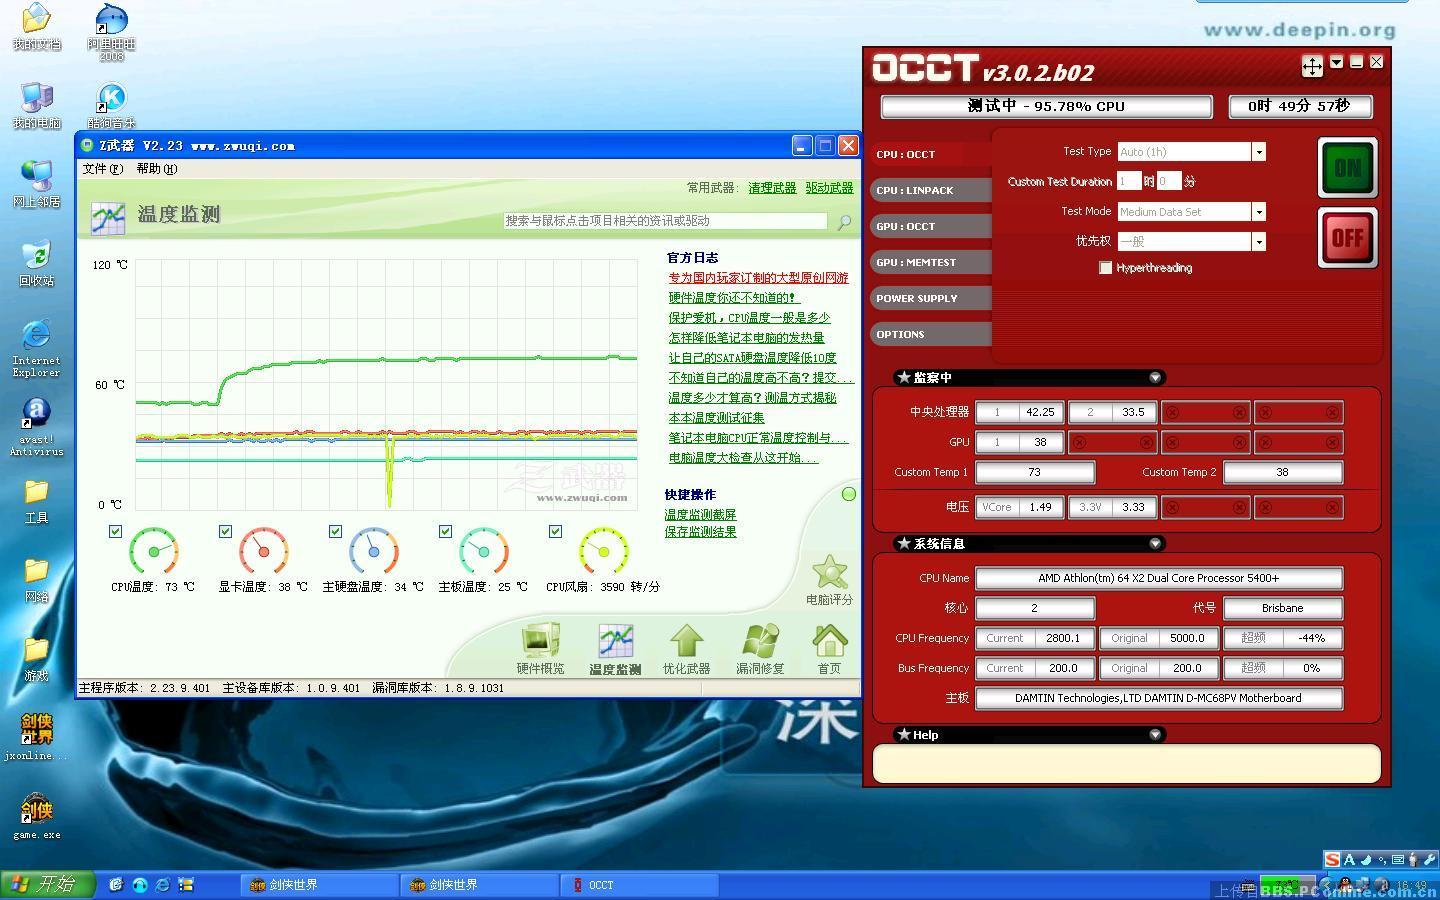Screen dimensions: 1440x900
Task: Open the 电脑评分 star rating icon
Action: tap(829, 580)
